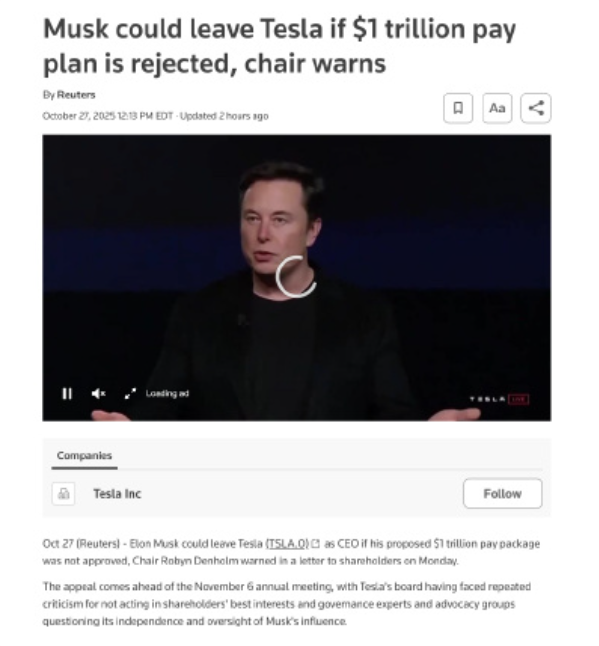The height and width of the screenshot is (646, 599).
Task: Open the TSLA.O ticker link
Action: point(288,544)
